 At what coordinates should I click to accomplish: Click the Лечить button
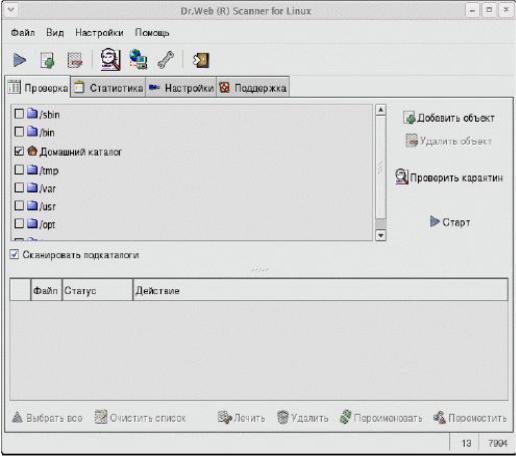point(241,418)
